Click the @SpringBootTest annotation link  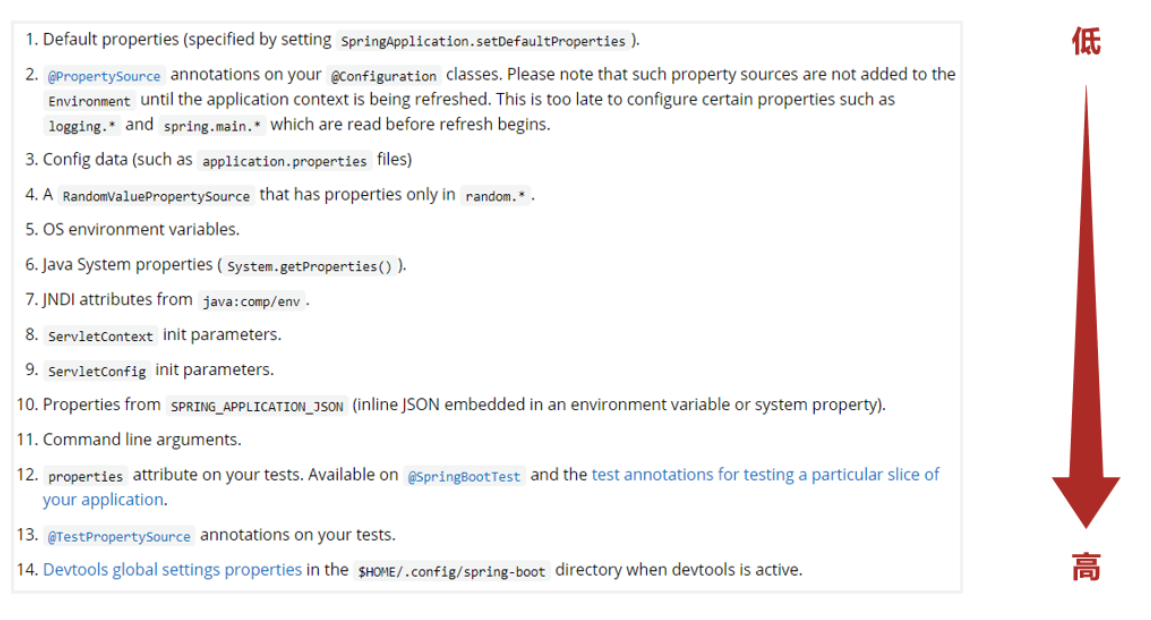tap(464, 477)
